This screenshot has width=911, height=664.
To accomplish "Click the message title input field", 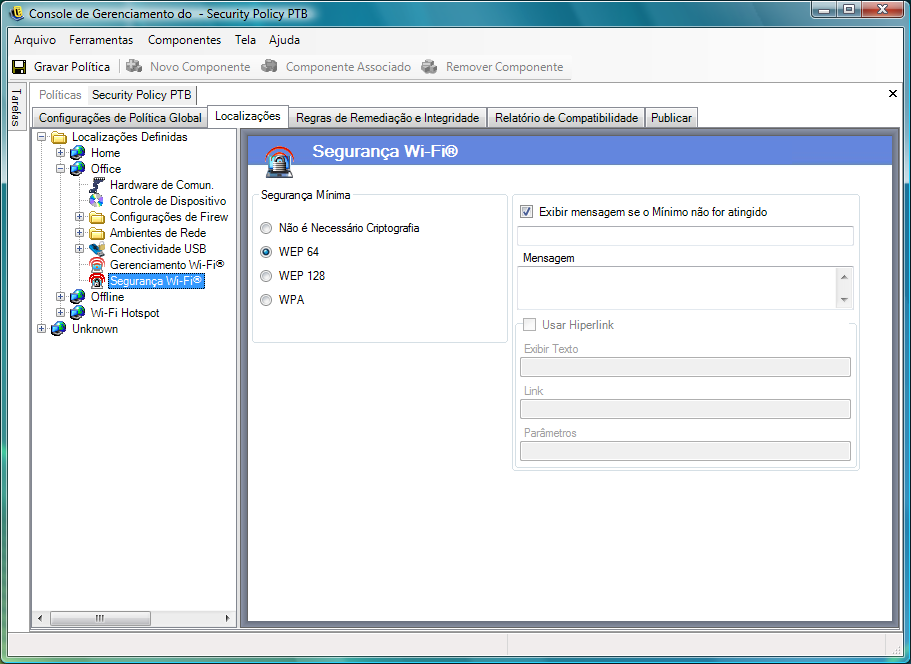I will [x=685, y=236].
